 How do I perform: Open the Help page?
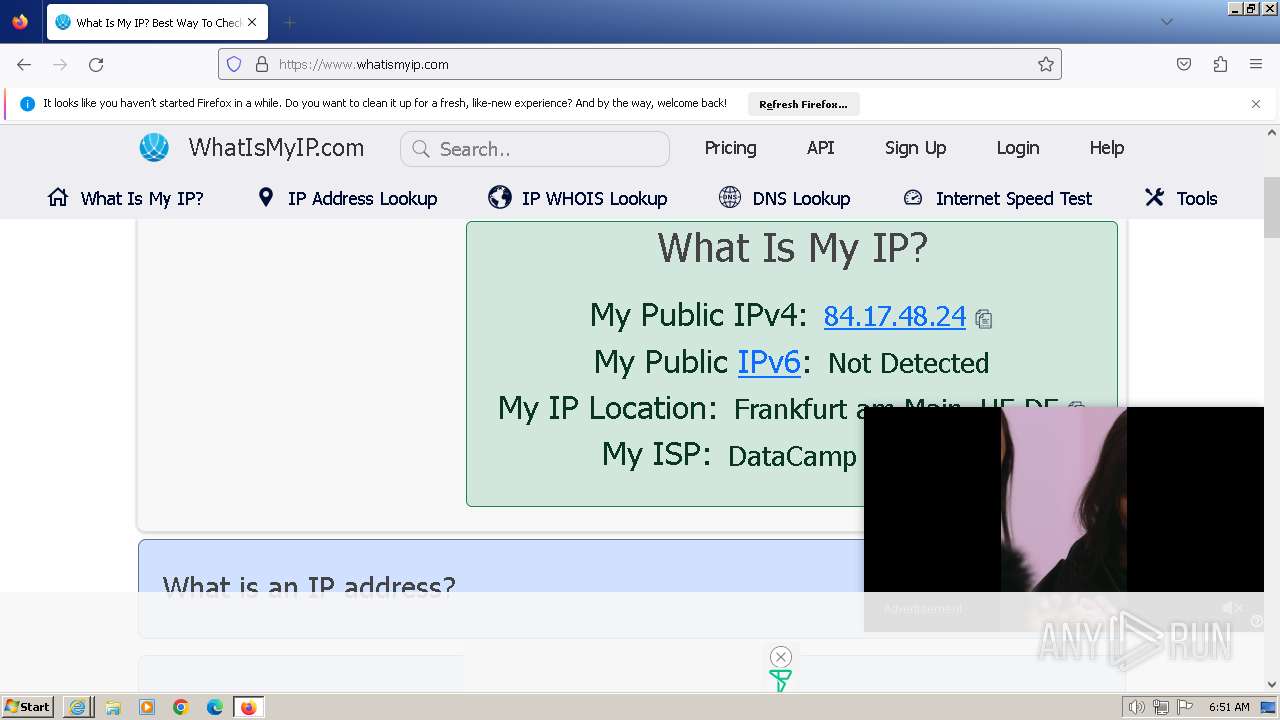pyautogui.click(x=1106, y=148)
